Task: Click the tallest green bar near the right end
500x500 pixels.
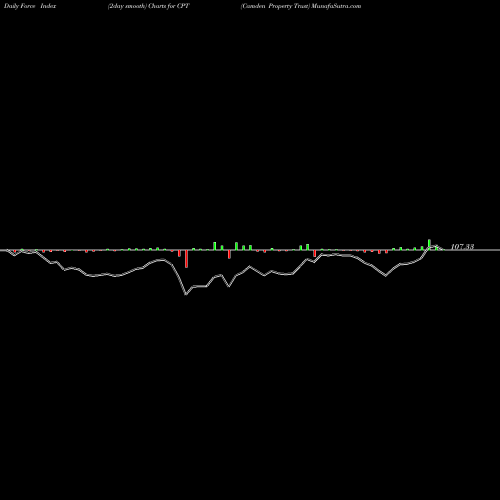Action: (429, 244)
